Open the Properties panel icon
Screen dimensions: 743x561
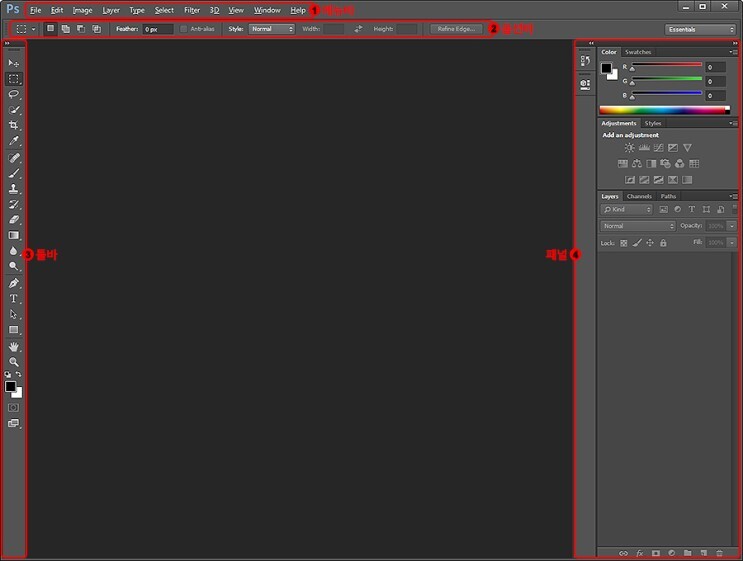[585, 84]
